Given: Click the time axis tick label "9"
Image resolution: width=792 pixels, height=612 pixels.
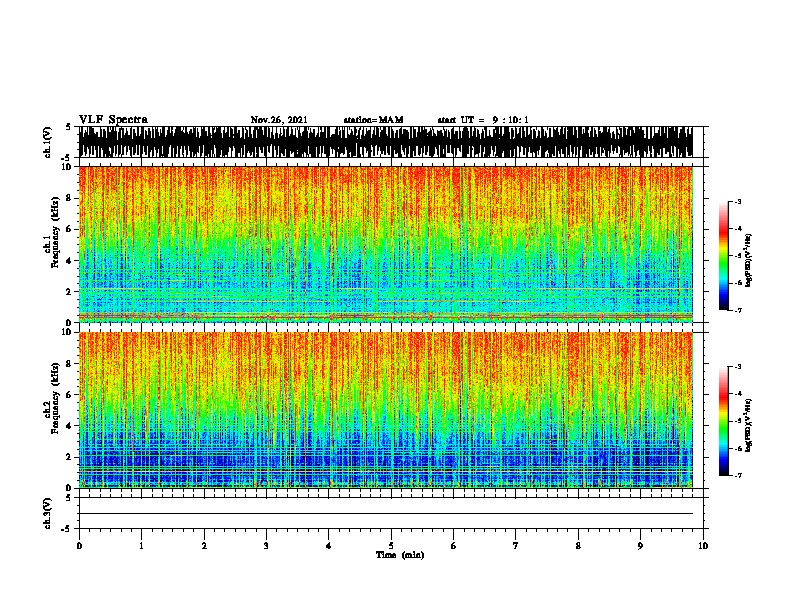Looking at the screenshot, I should coord(640,546).
